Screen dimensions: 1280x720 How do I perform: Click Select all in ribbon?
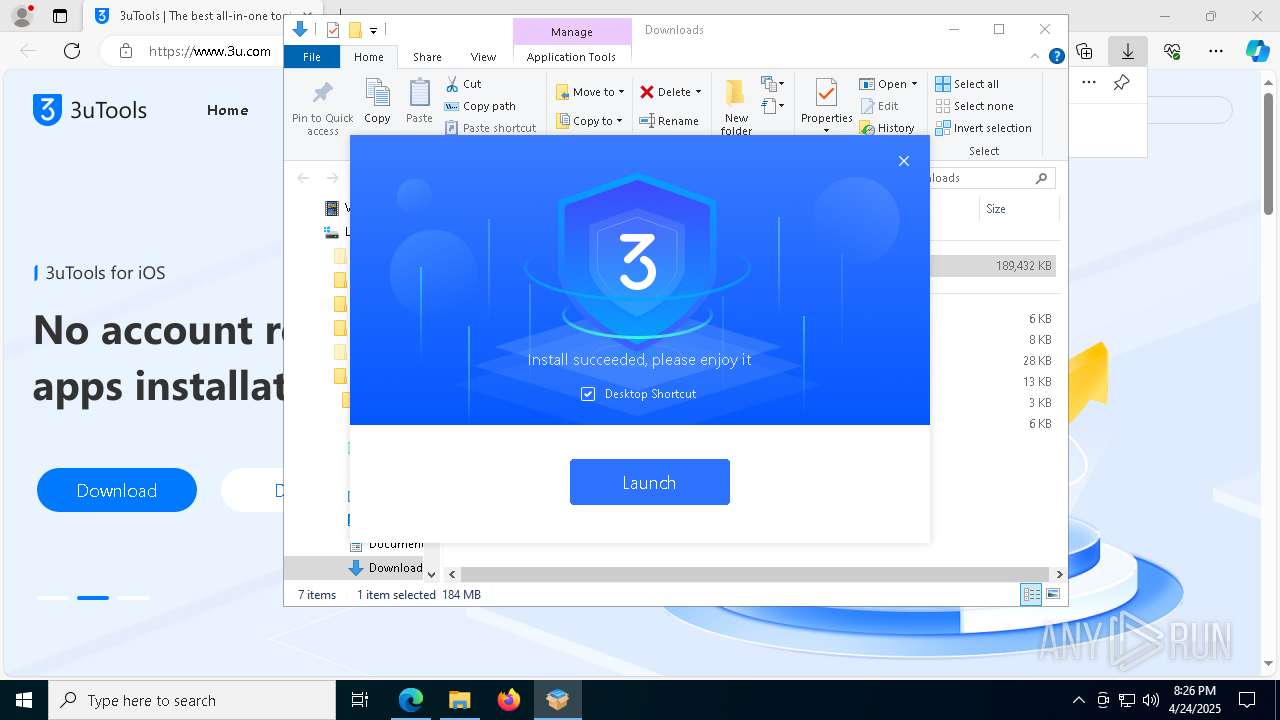[967, 84]
